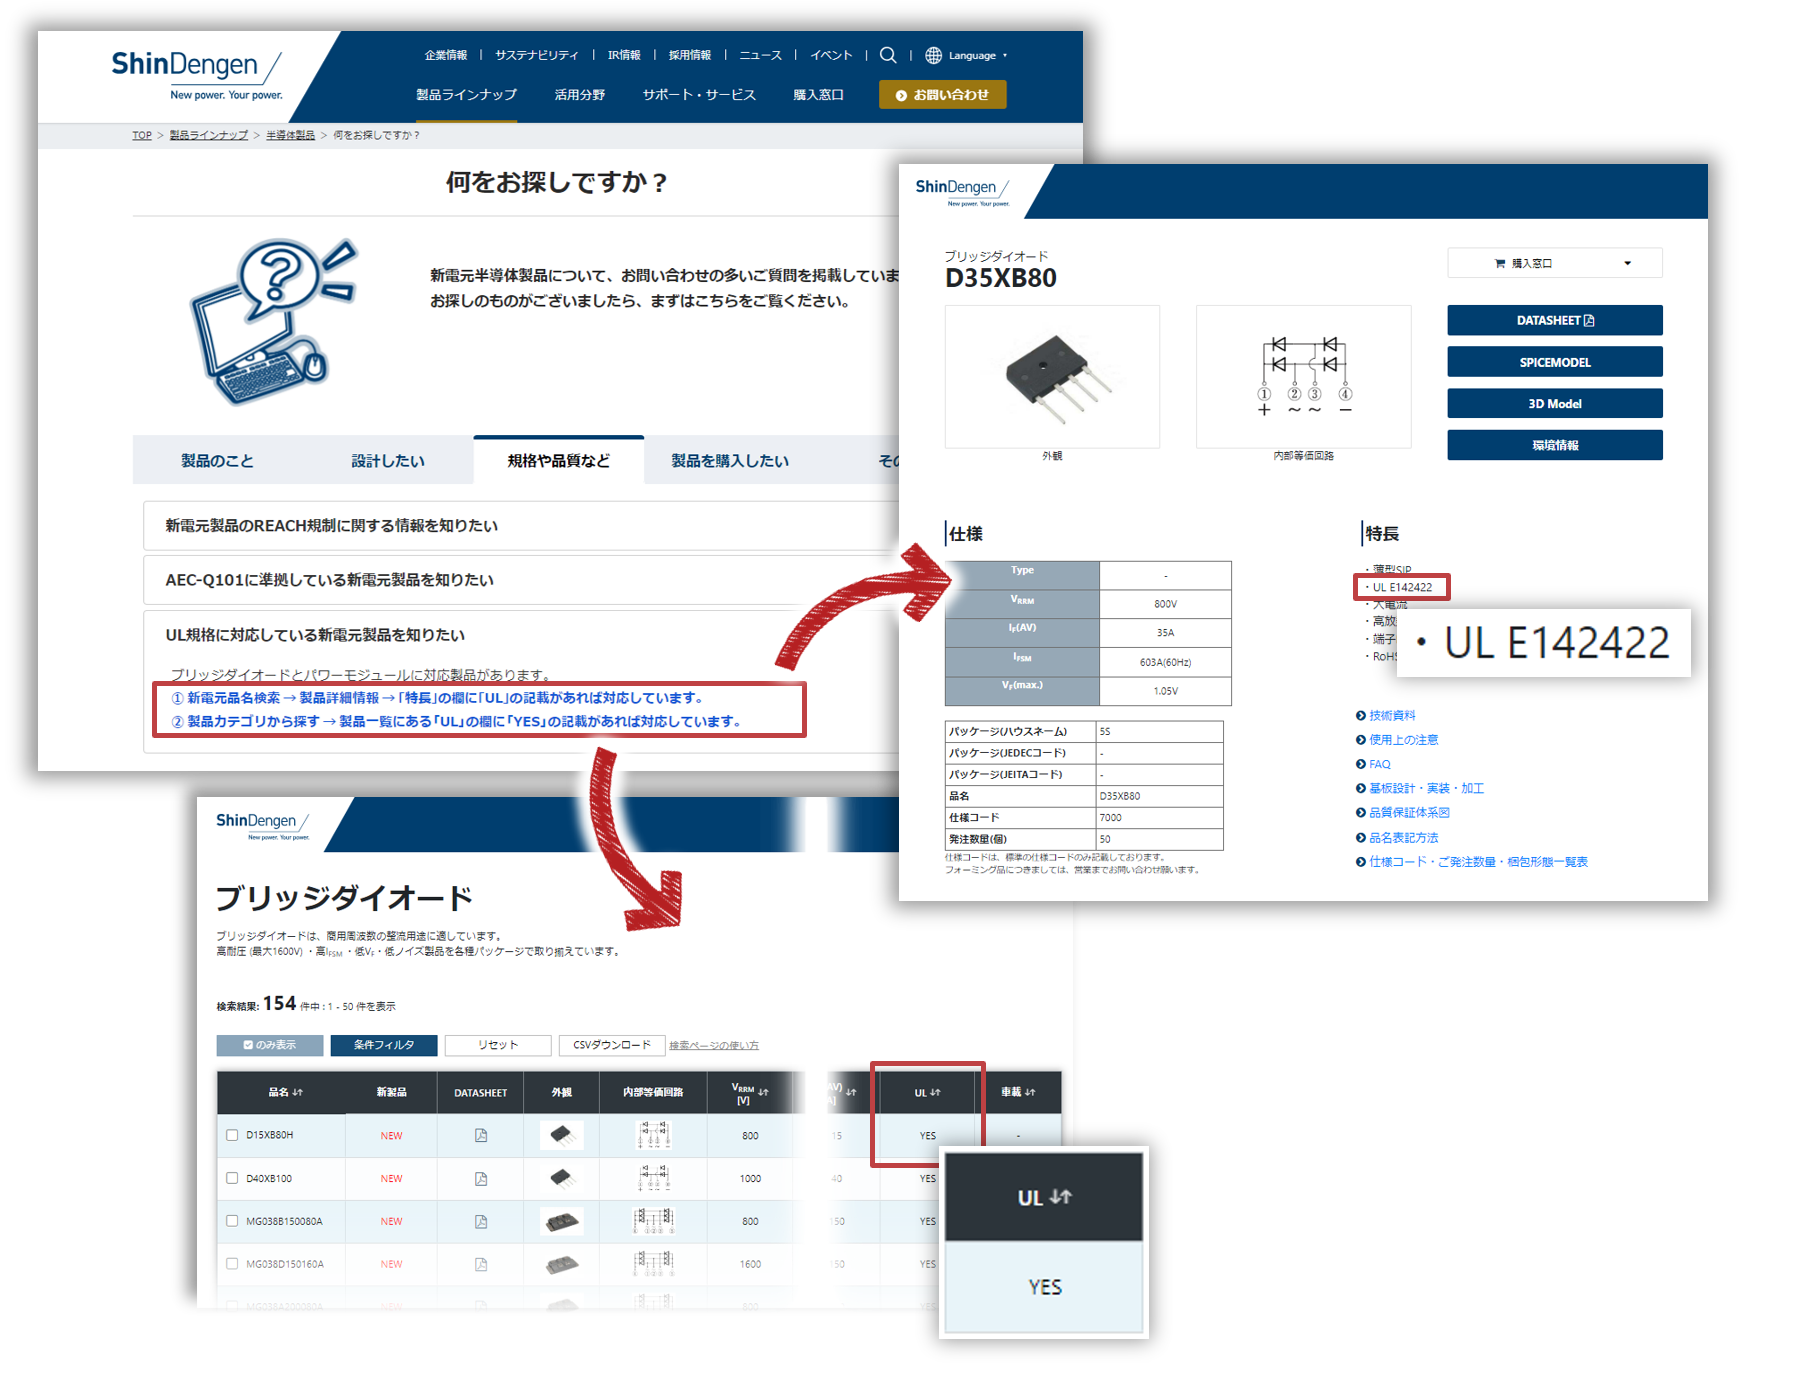Open 製品ラインナップ navigation menu
This screenshot has height=1379, width=1819.
coord(467,95)
